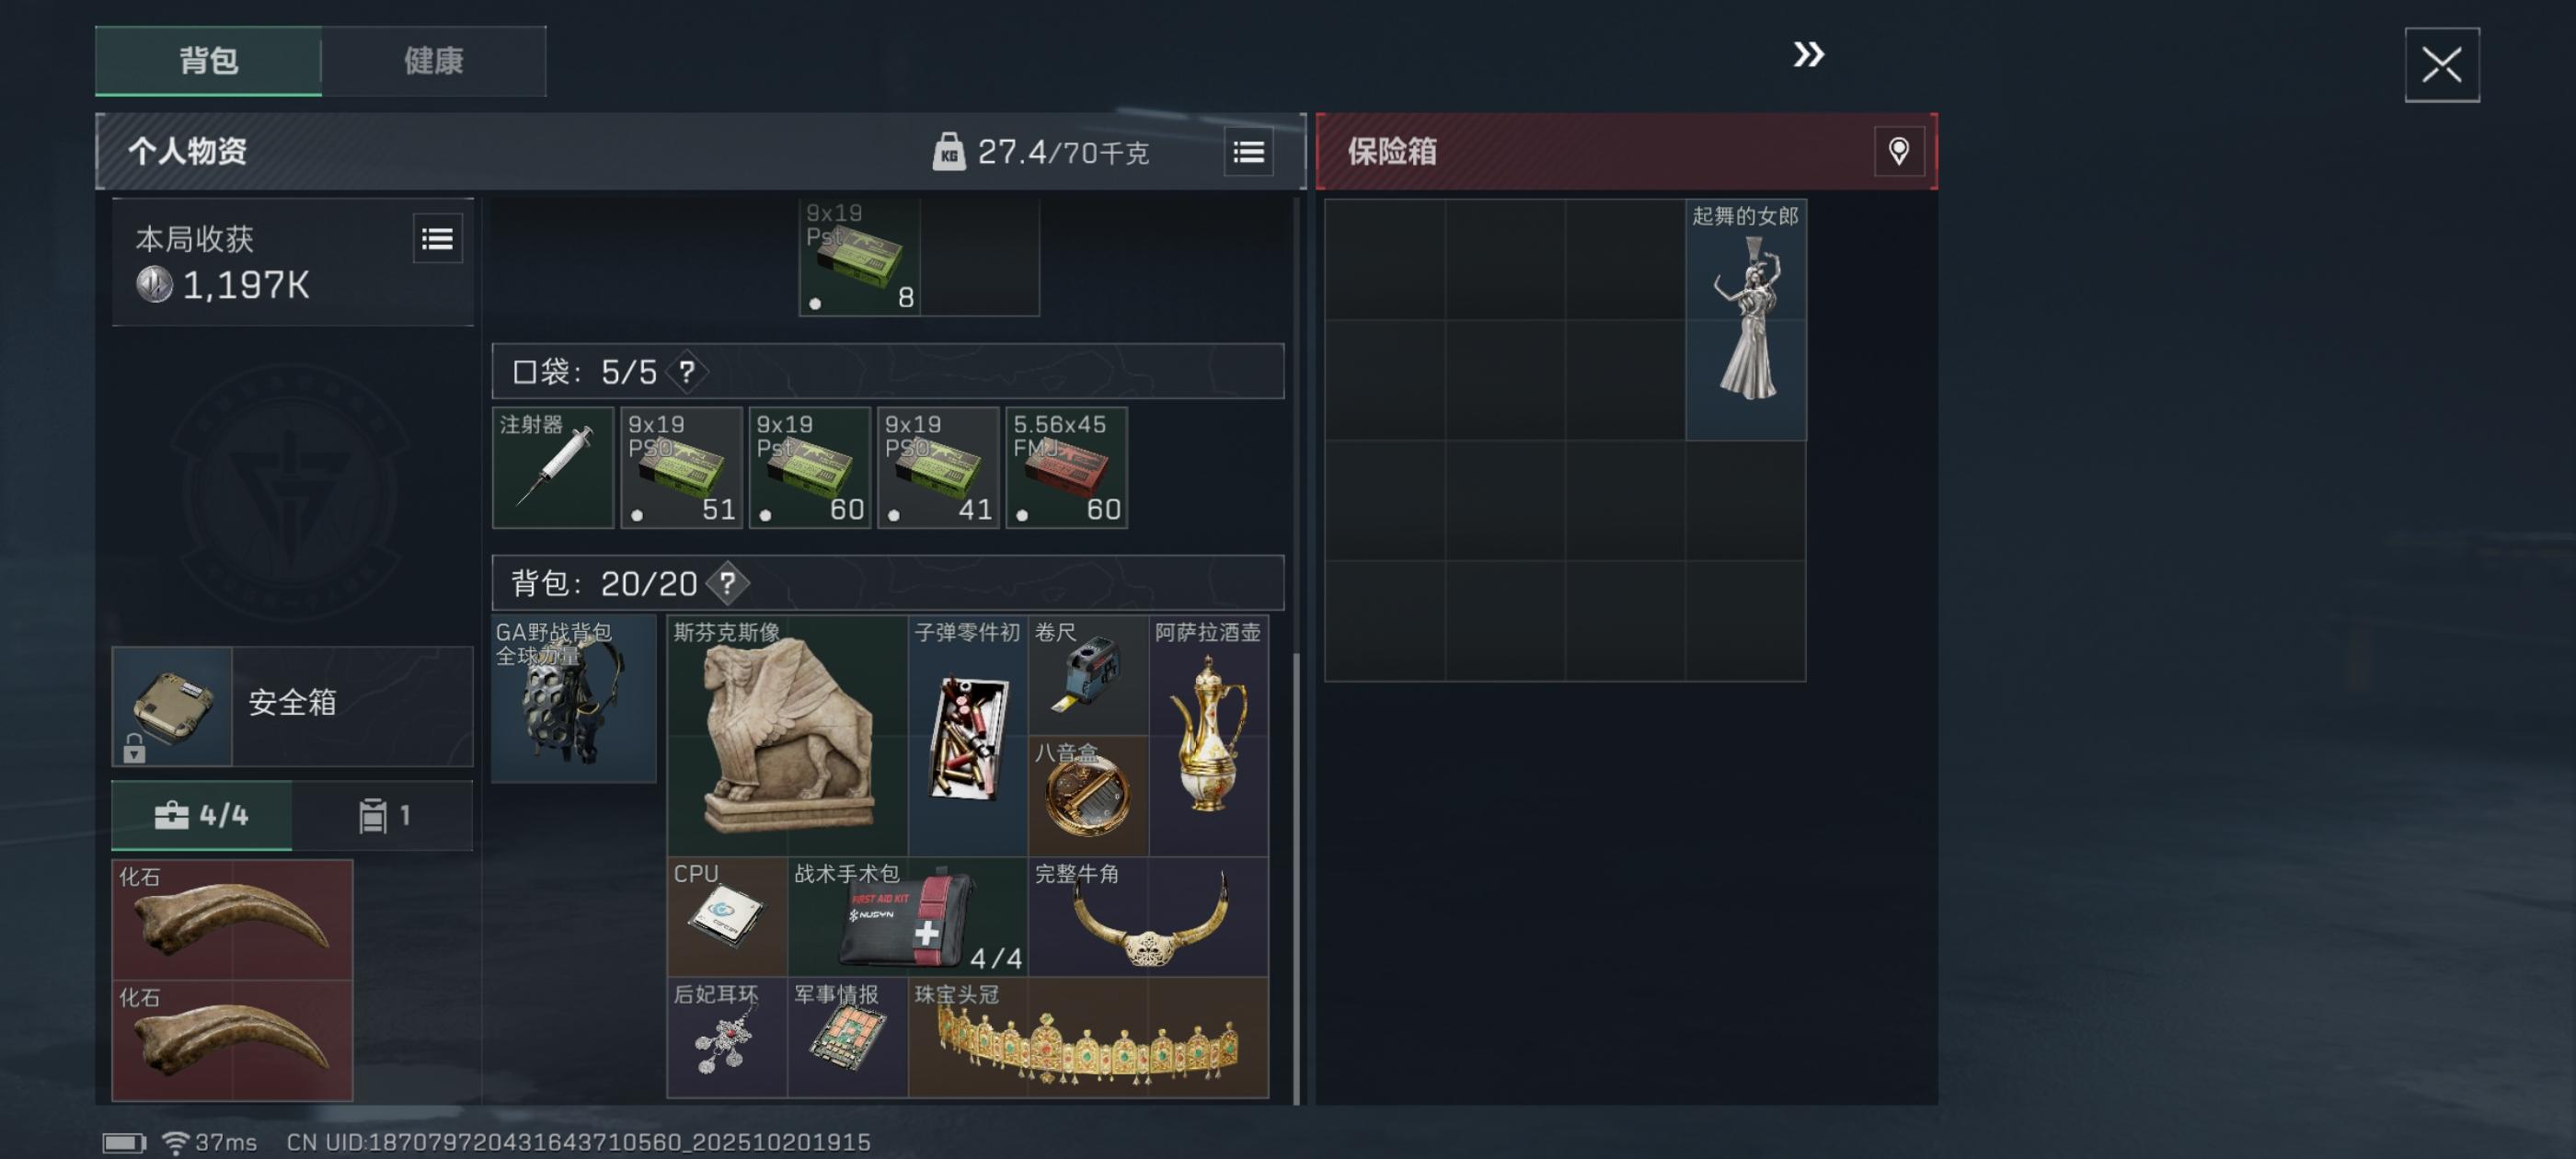The width and height of the screenshot is (2576, 1159).
Task: Switch to the card holder tab showing 1
Action: coord(383,816)
